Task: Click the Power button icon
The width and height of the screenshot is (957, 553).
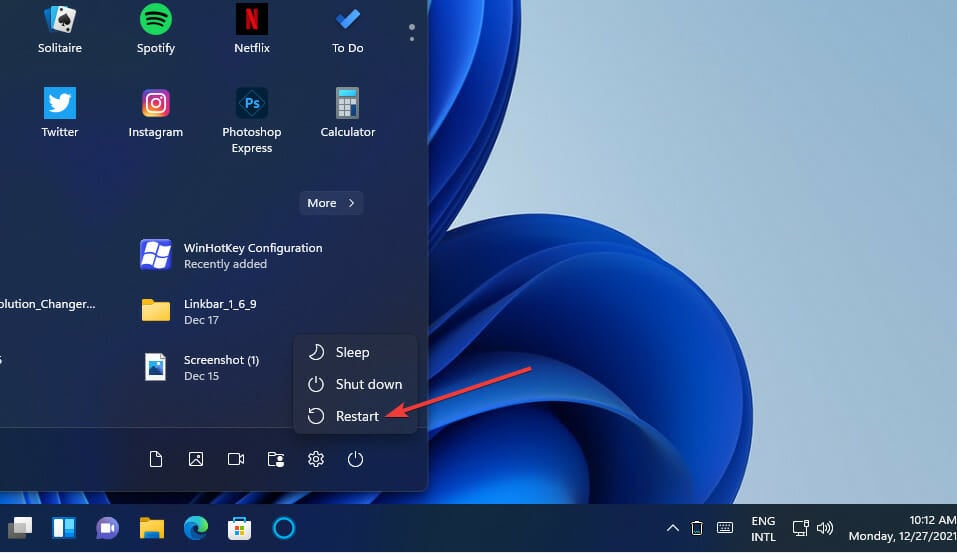Action: pos(355,459)
